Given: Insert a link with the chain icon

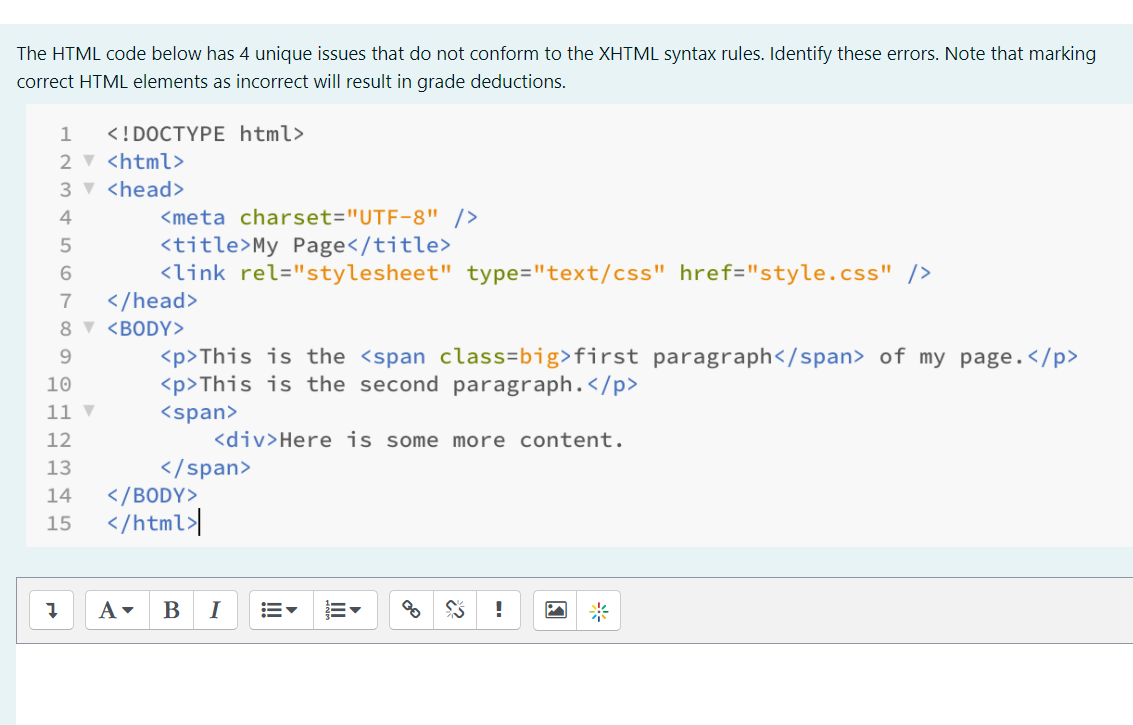Looking at the screenshot, I should point(411,610).
